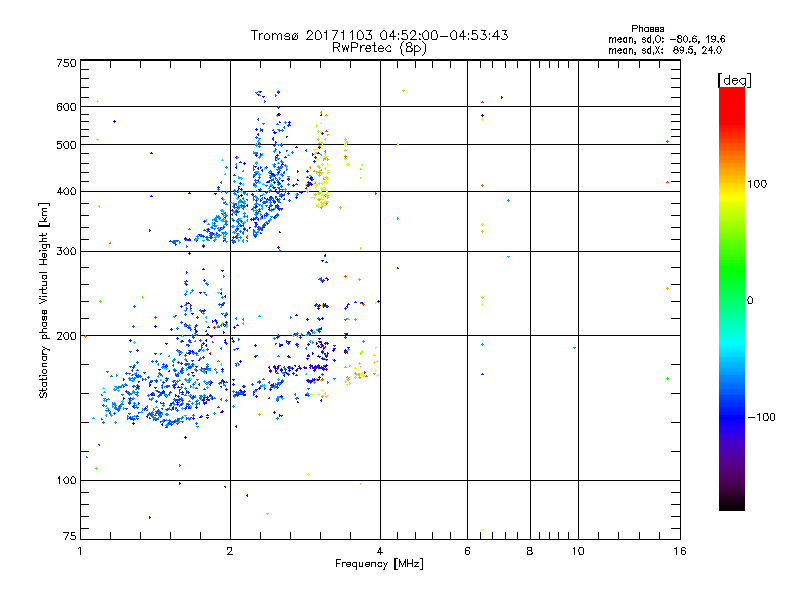Click the y-axis tick label 500

(x=66, y=145)
